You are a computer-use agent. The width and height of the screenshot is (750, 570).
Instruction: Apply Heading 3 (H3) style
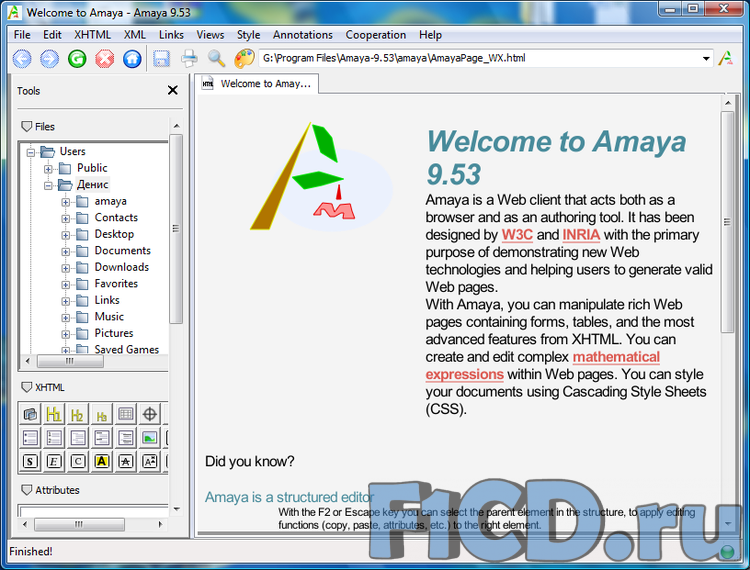point(101,414)
